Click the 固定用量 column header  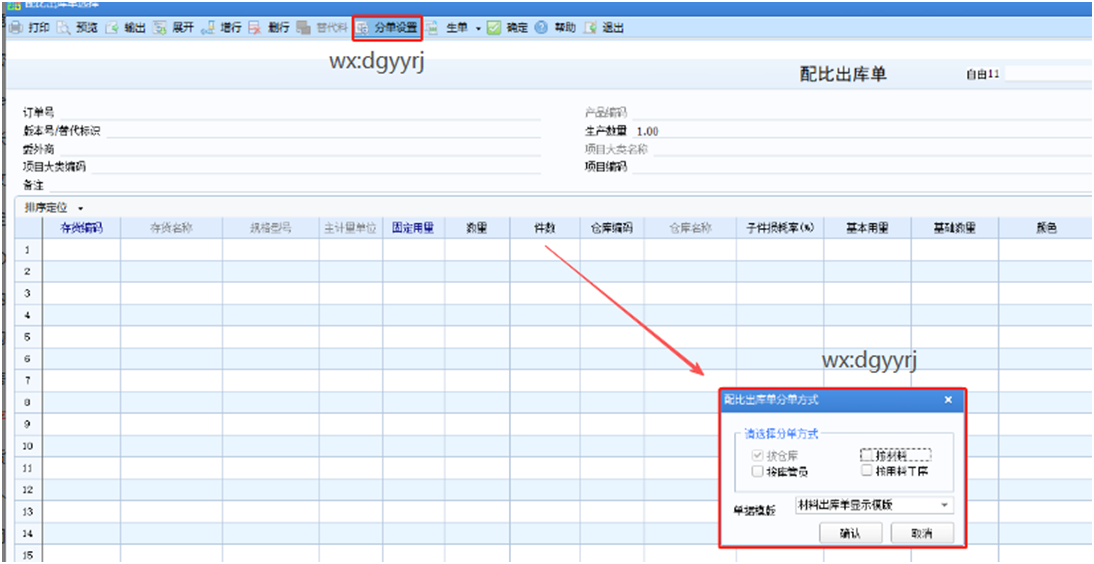[x=414, y=228]
